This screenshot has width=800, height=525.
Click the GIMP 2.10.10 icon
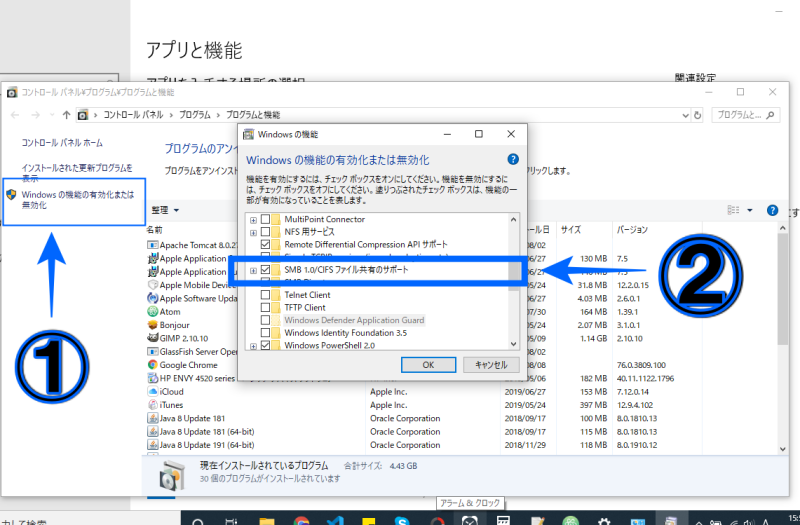(152, 338)
